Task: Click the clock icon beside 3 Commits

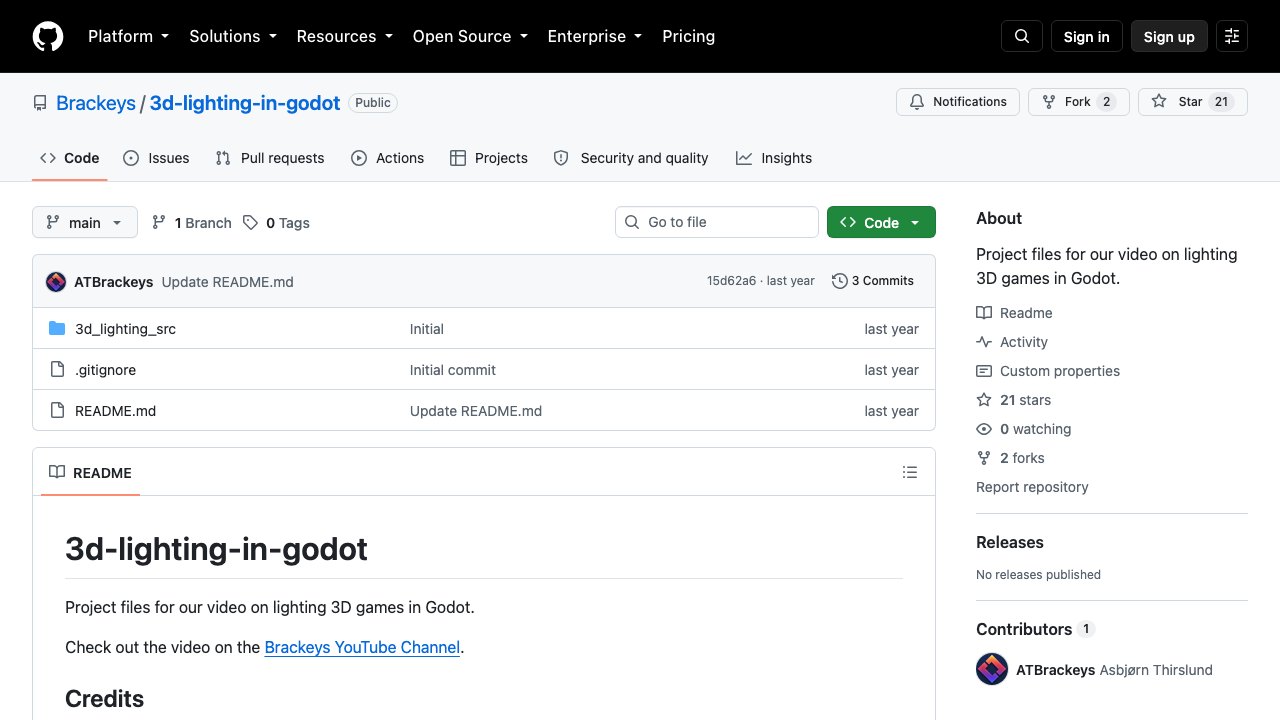Action: point(840,281)
